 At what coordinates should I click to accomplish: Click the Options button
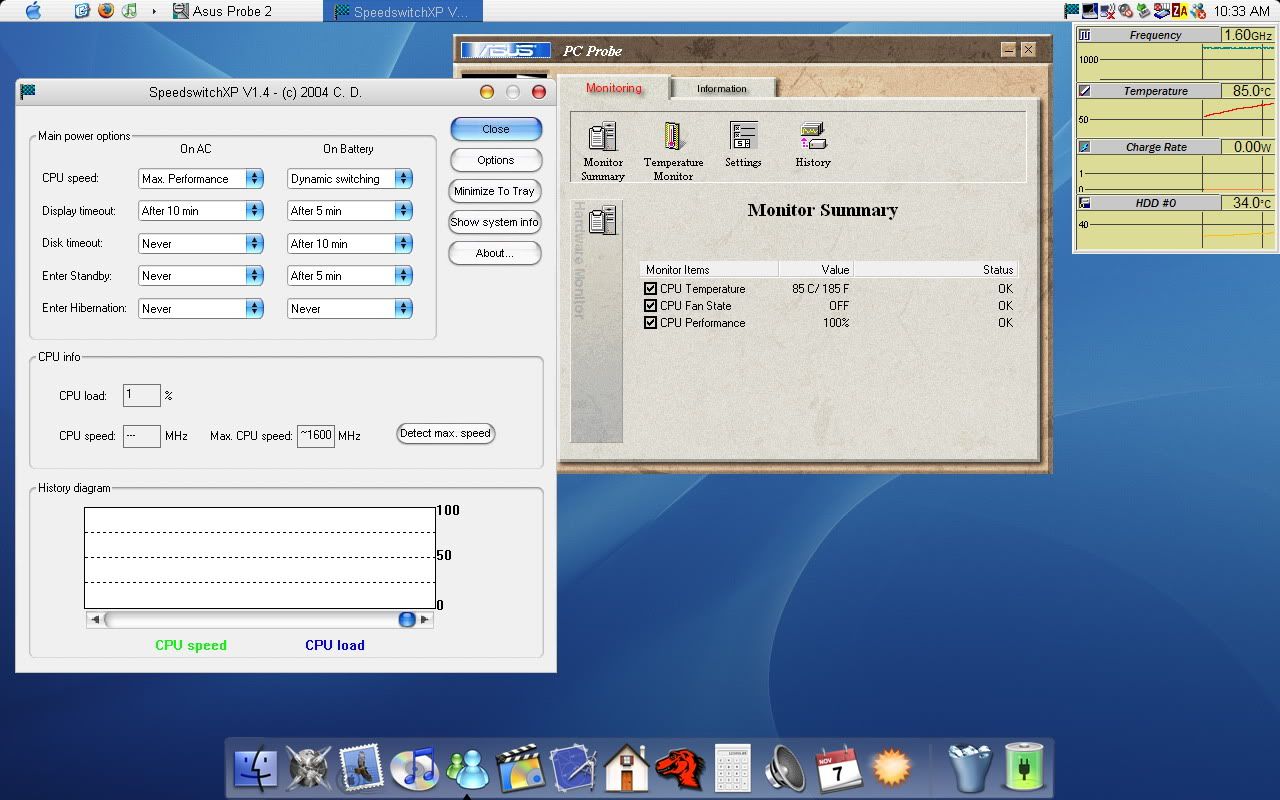[496, 160]
